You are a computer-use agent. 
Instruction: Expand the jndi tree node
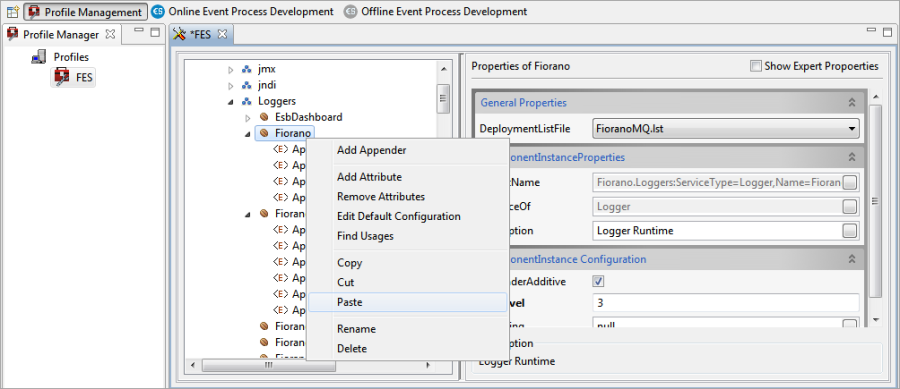[x=231, y=86]
